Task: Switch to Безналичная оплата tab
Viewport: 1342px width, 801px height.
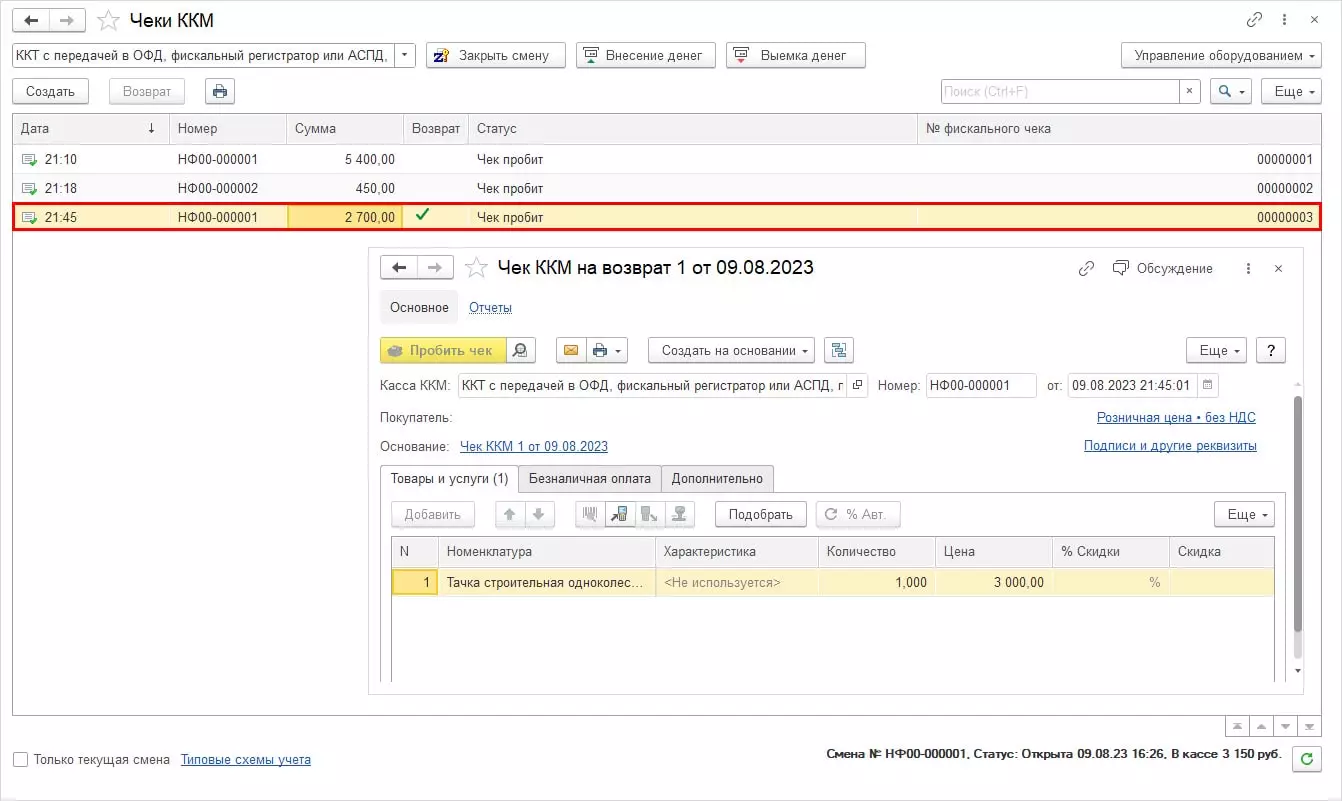Action: pos(589,478)
